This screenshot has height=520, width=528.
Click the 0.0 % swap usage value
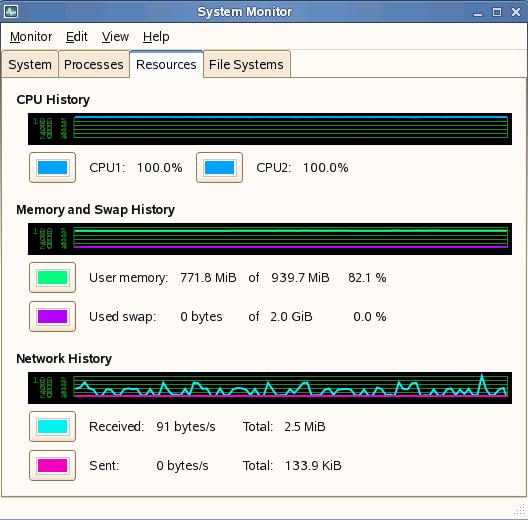tap(370, 317)
